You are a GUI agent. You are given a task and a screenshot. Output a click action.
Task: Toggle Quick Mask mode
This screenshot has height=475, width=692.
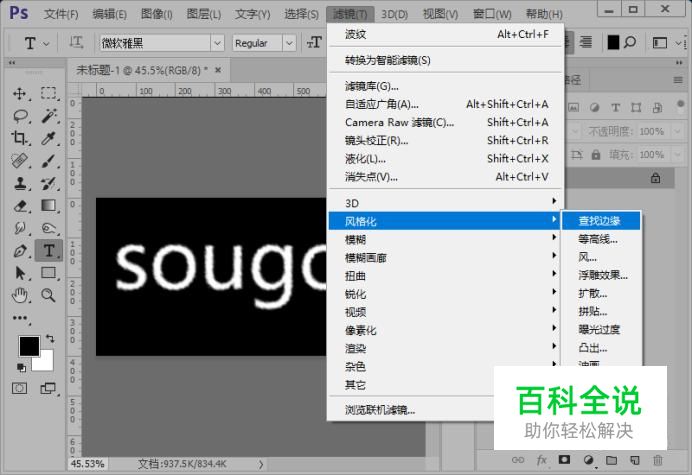point(19,388)
